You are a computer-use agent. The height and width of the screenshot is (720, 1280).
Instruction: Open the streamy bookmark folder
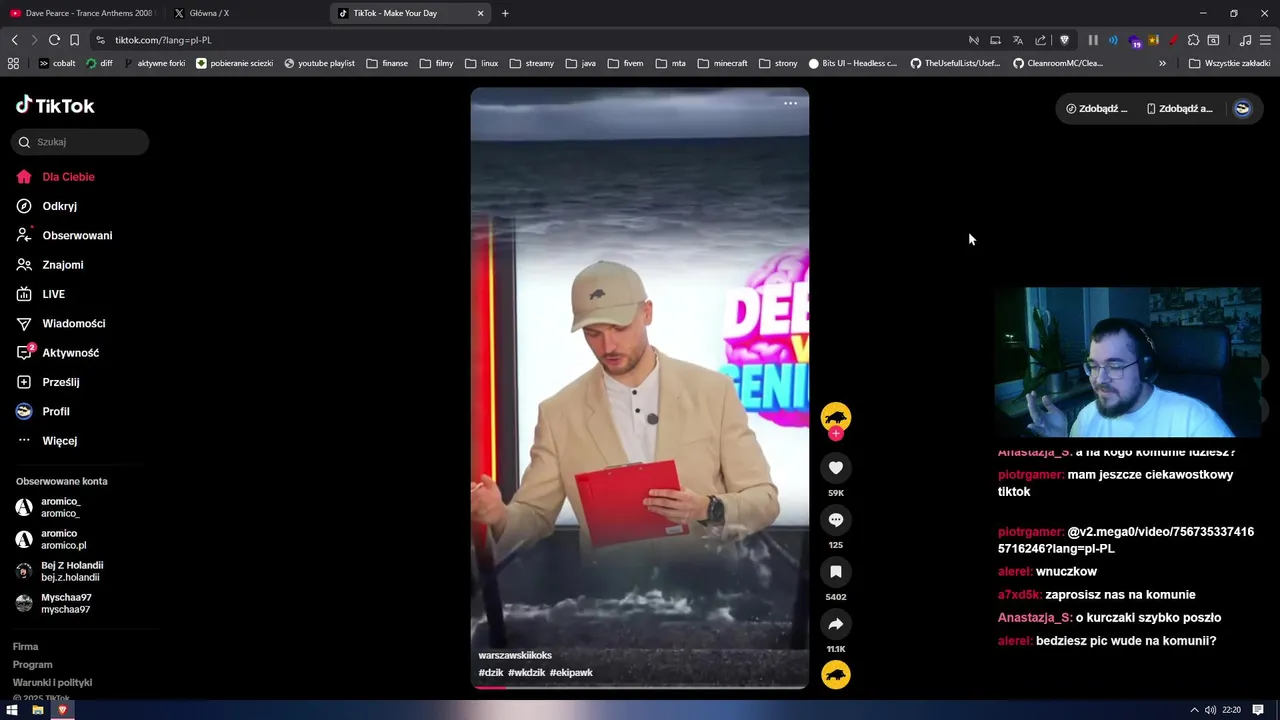(x=531, y=63)
